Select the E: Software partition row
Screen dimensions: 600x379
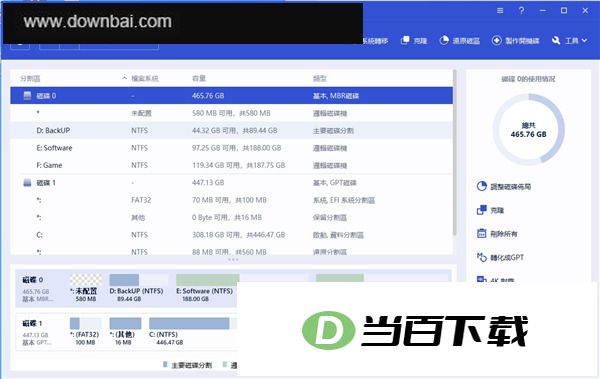pyautogui.click(x=232, y=148)
